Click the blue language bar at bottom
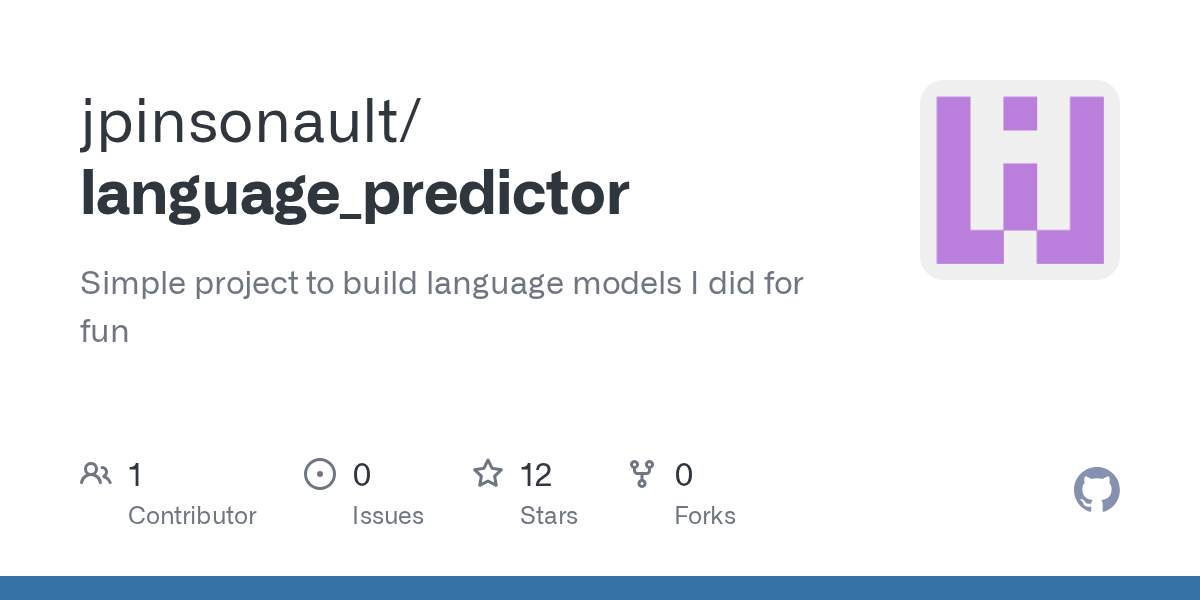Screen dimensions: 1200x600 tap(600, 588)
